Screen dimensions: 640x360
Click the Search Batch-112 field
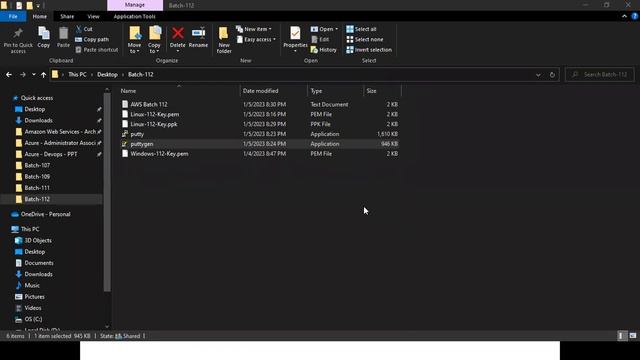pos(600,75)
